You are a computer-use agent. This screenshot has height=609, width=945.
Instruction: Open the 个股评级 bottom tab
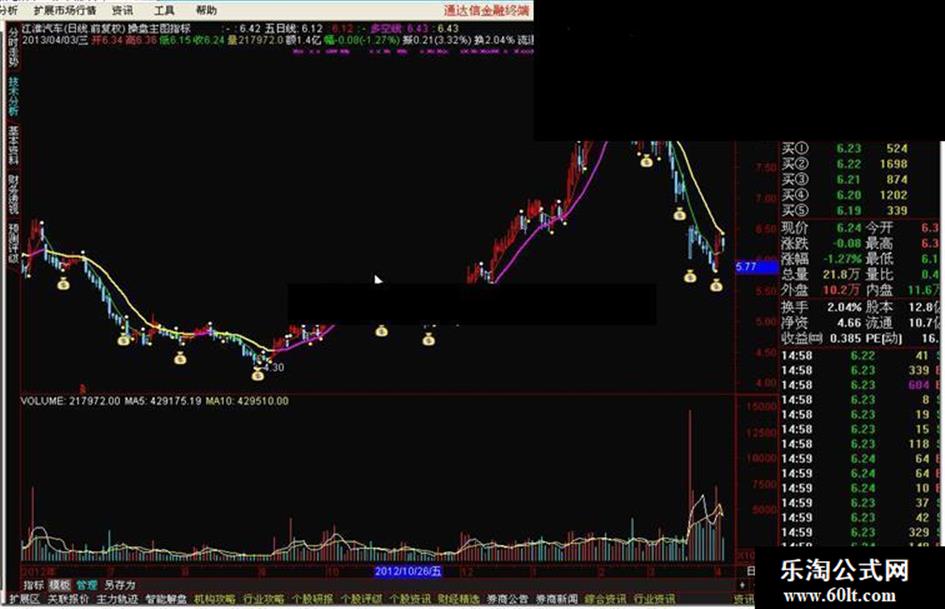(361, 599)
